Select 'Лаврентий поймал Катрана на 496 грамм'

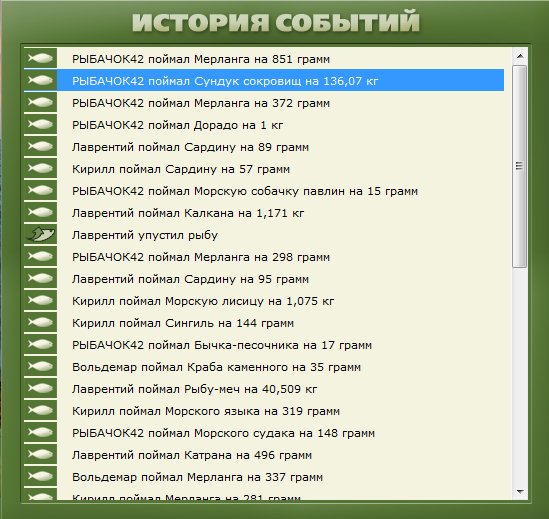pos(192,456)
